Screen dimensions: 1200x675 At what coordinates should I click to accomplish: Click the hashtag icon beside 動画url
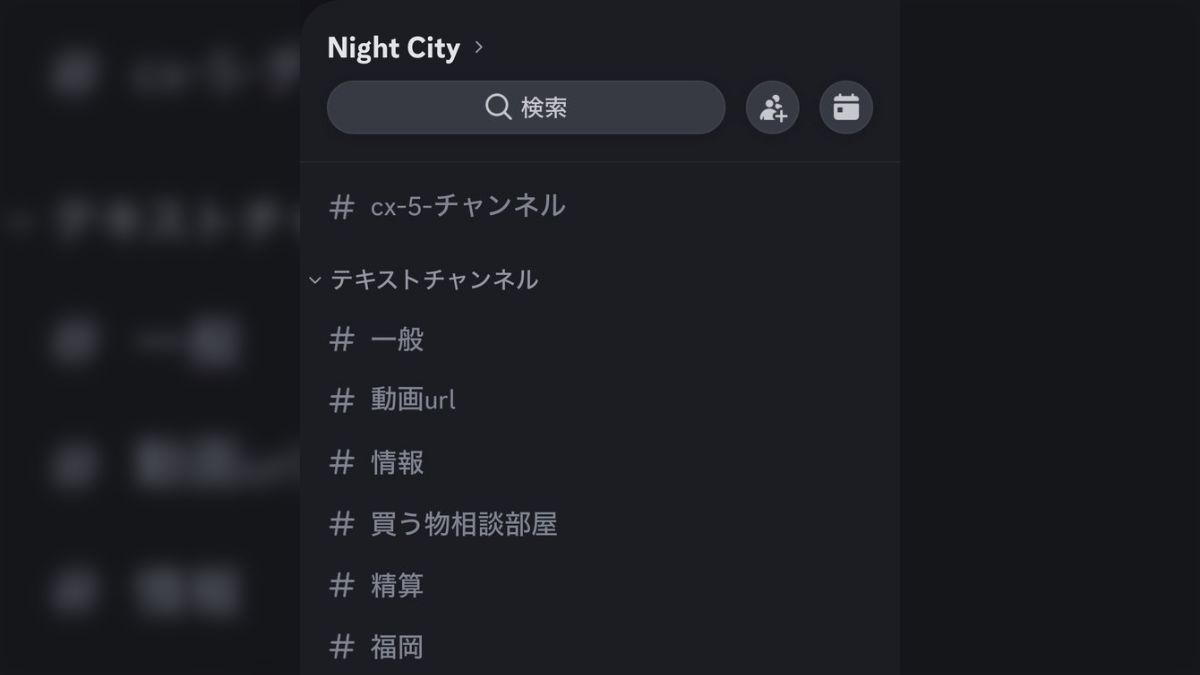341,401
